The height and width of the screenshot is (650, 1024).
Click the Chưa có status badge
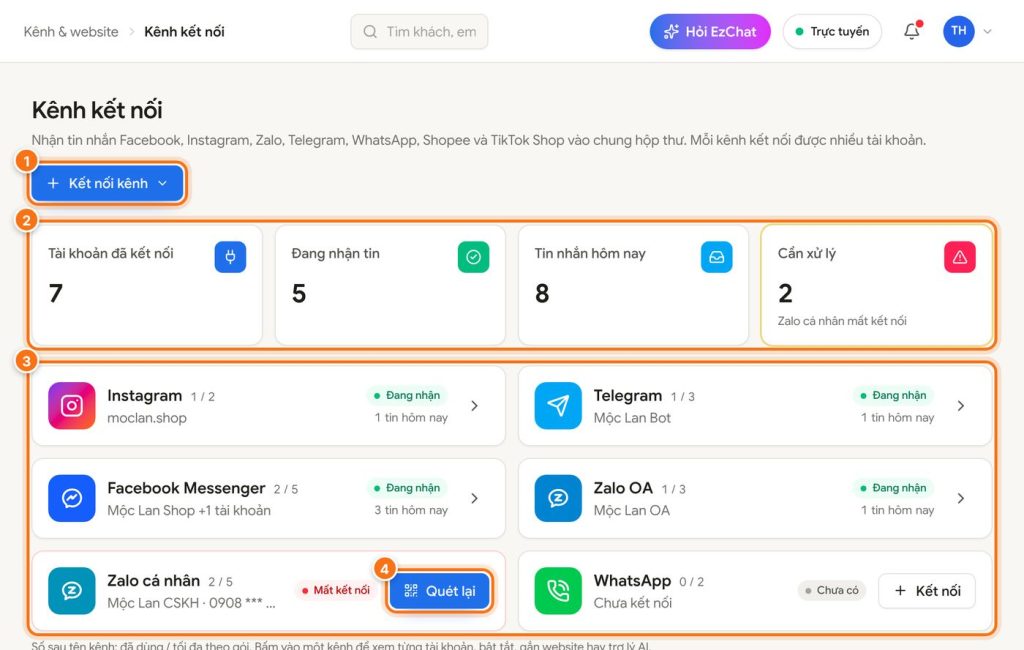[831, 591]
